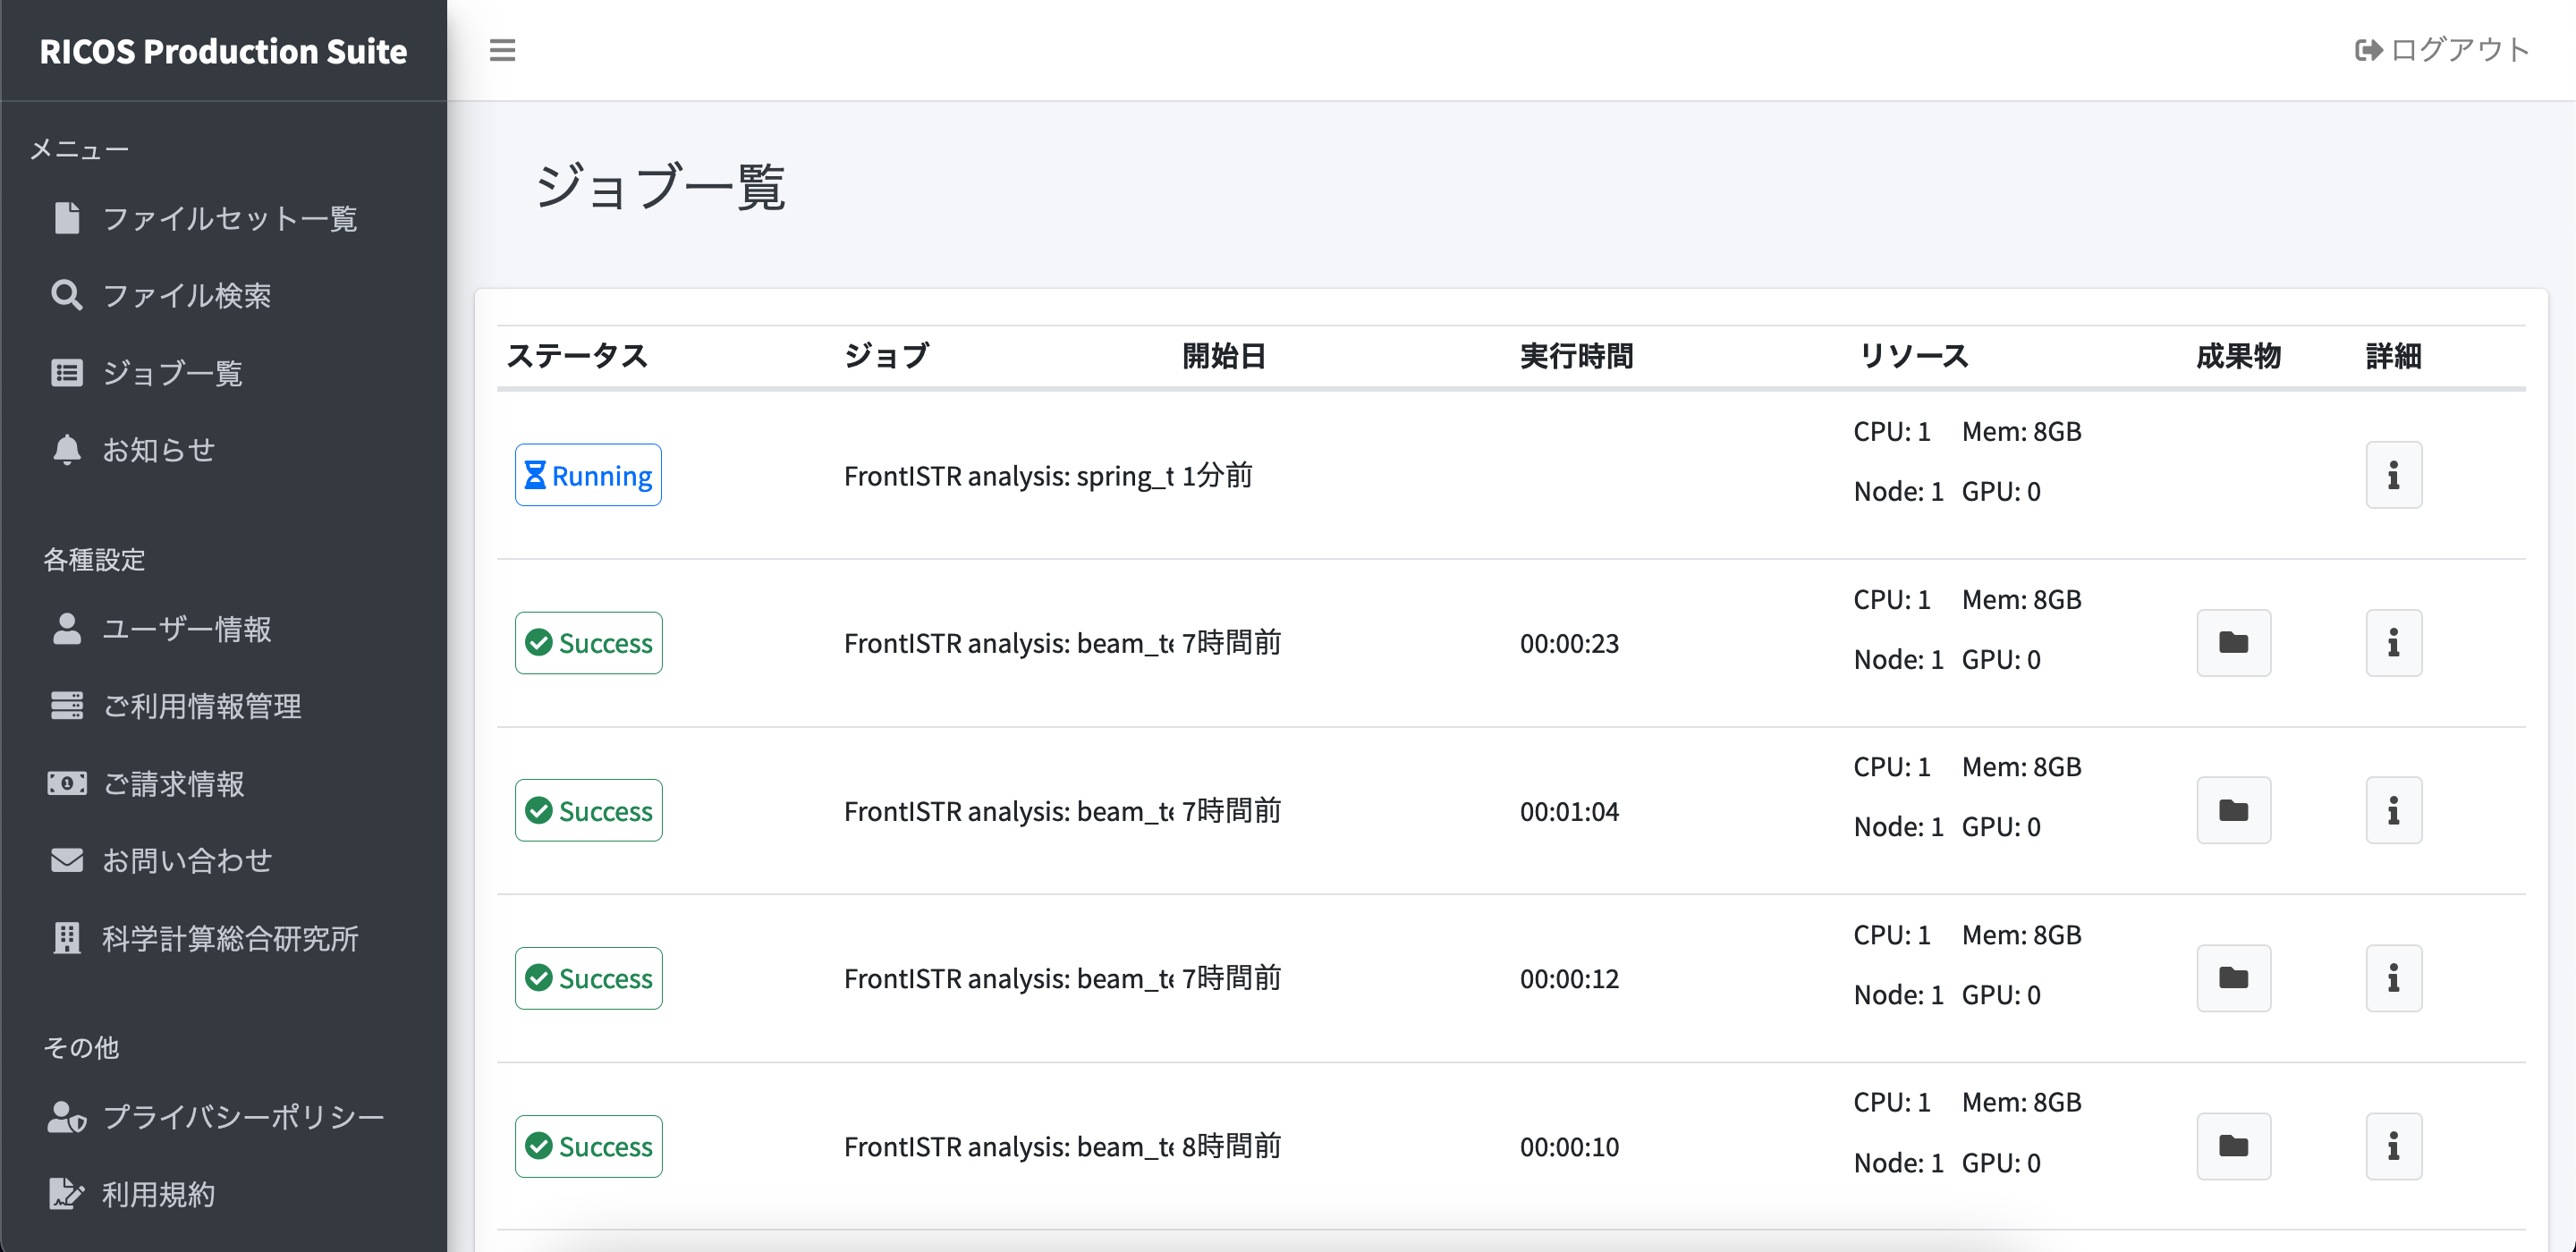
Task: Open detail info for the Running spring job
Action: coord(2393,475)
